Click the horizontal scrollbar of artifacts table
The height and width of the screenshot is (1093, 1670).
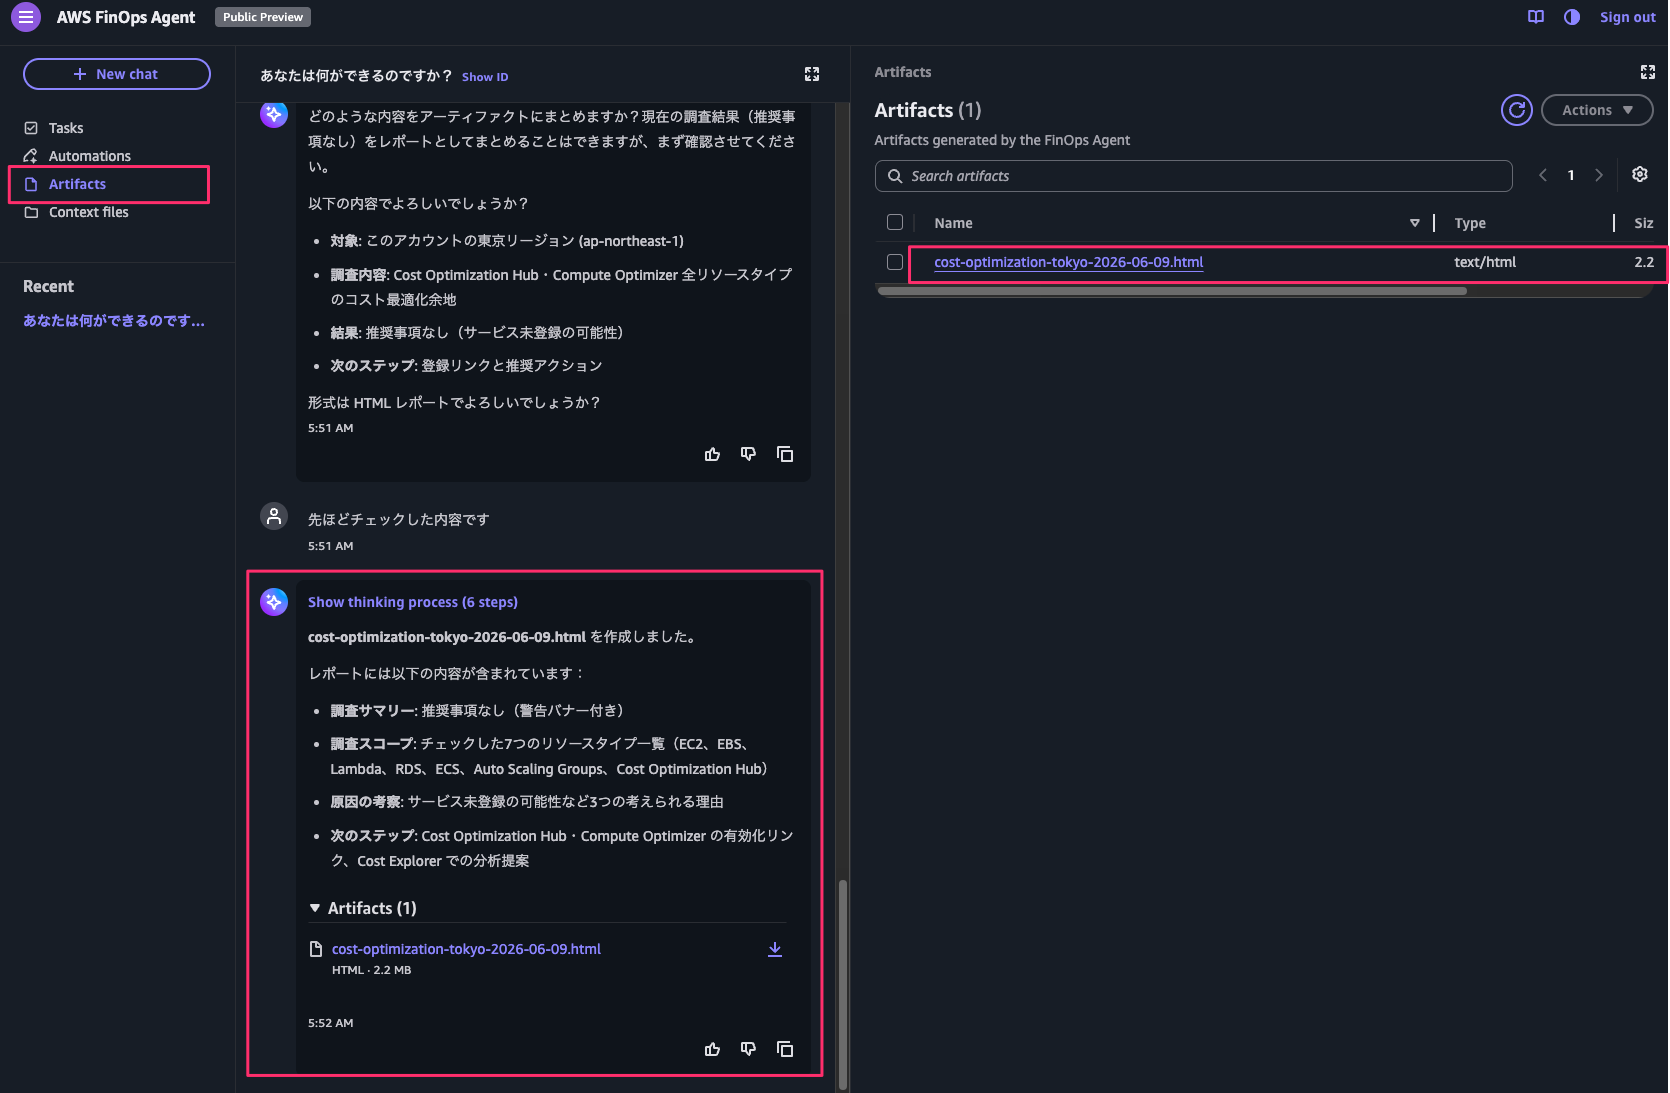coord(1172,291)
